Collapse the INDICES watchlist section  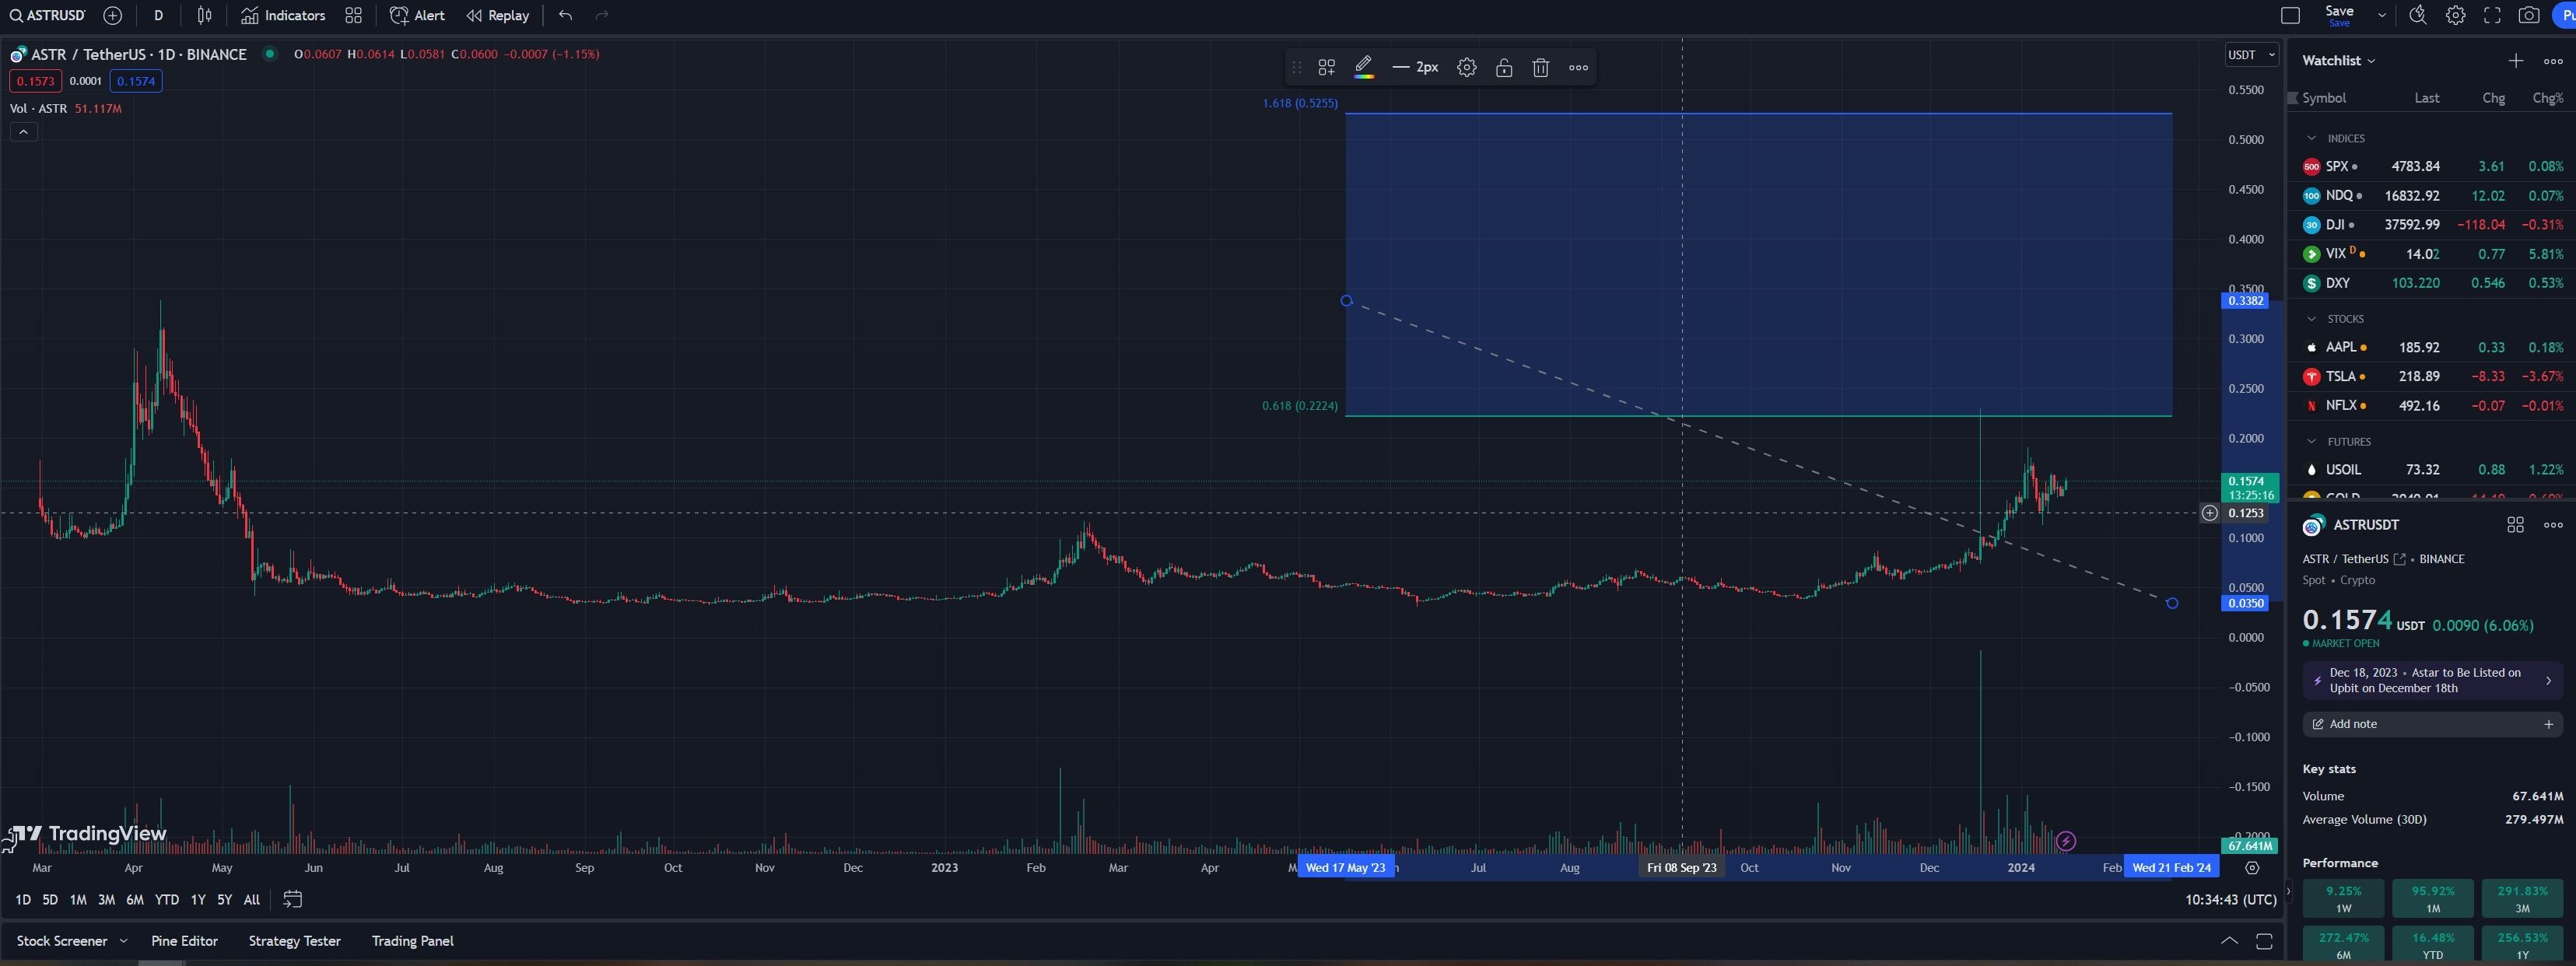tap(2311, 138)
